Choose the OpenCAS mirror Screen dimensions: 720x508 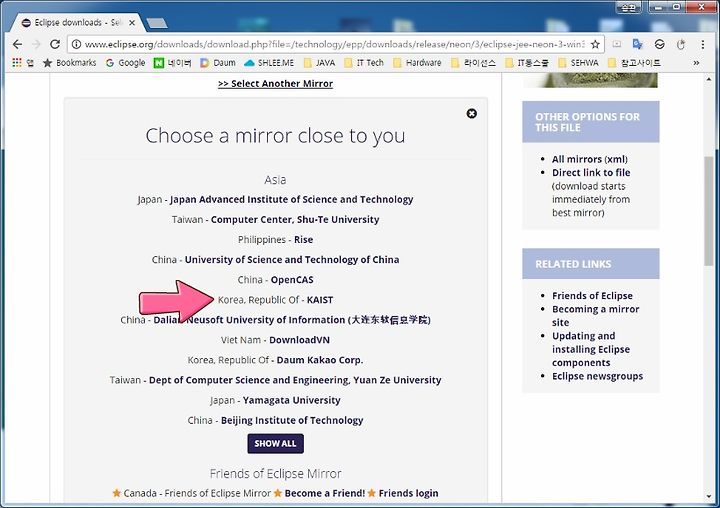pyautogui.click(x=292, y=280)
